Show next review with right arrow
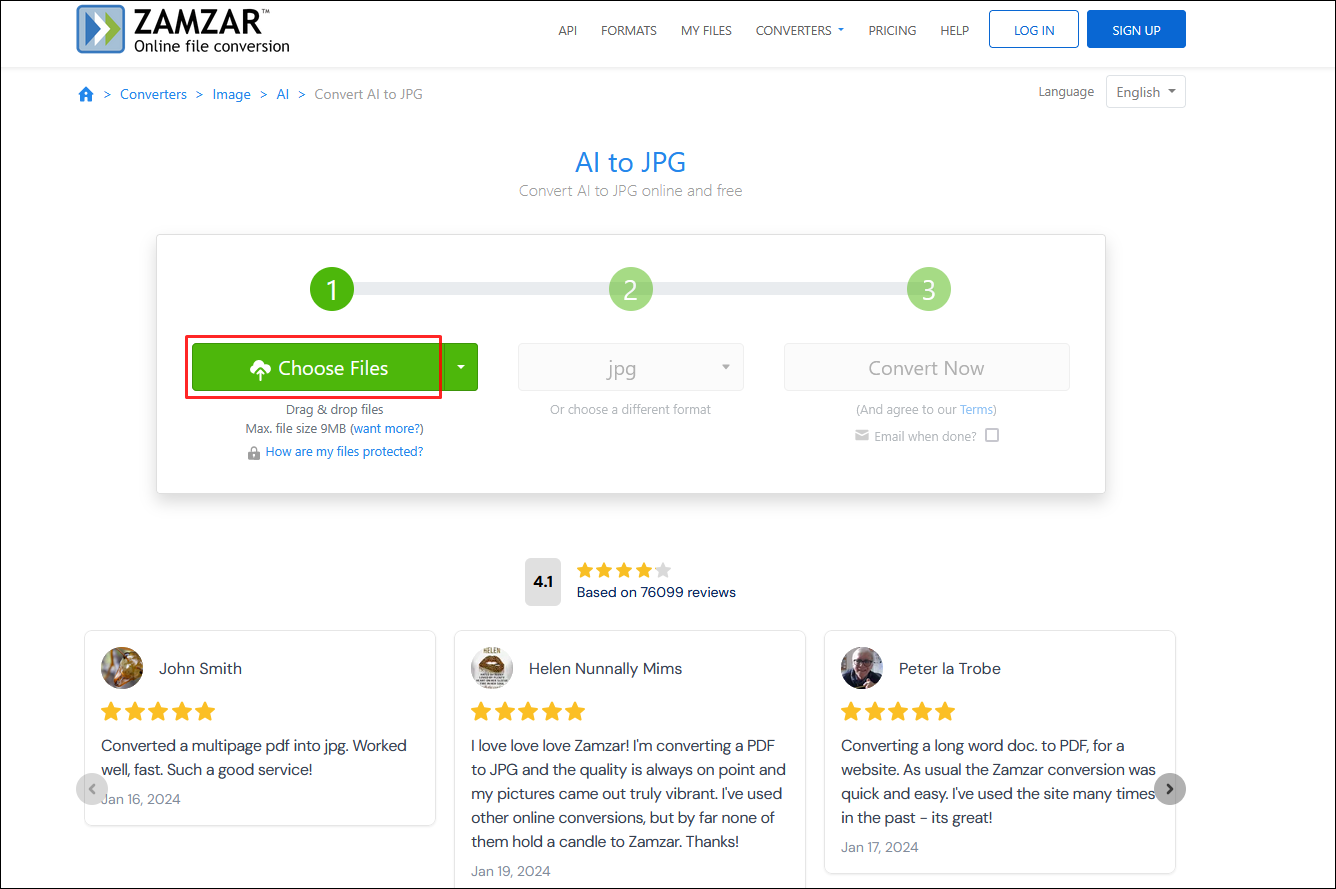This screenshot has height=889, width=1336. click(1170, 788)
